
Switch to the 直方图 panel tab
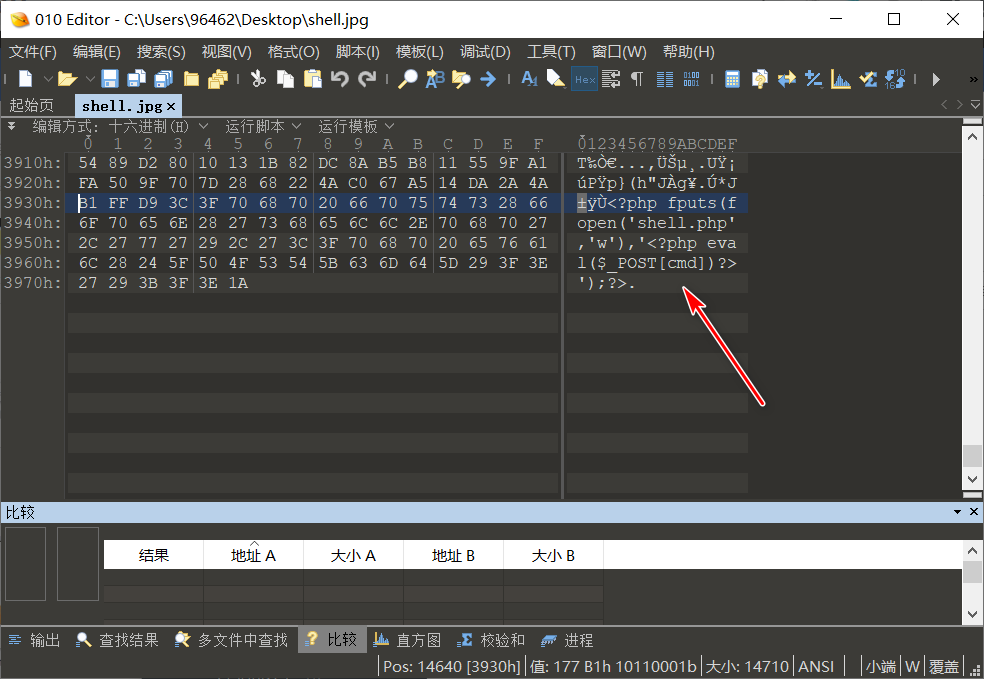tap(407, 640)
